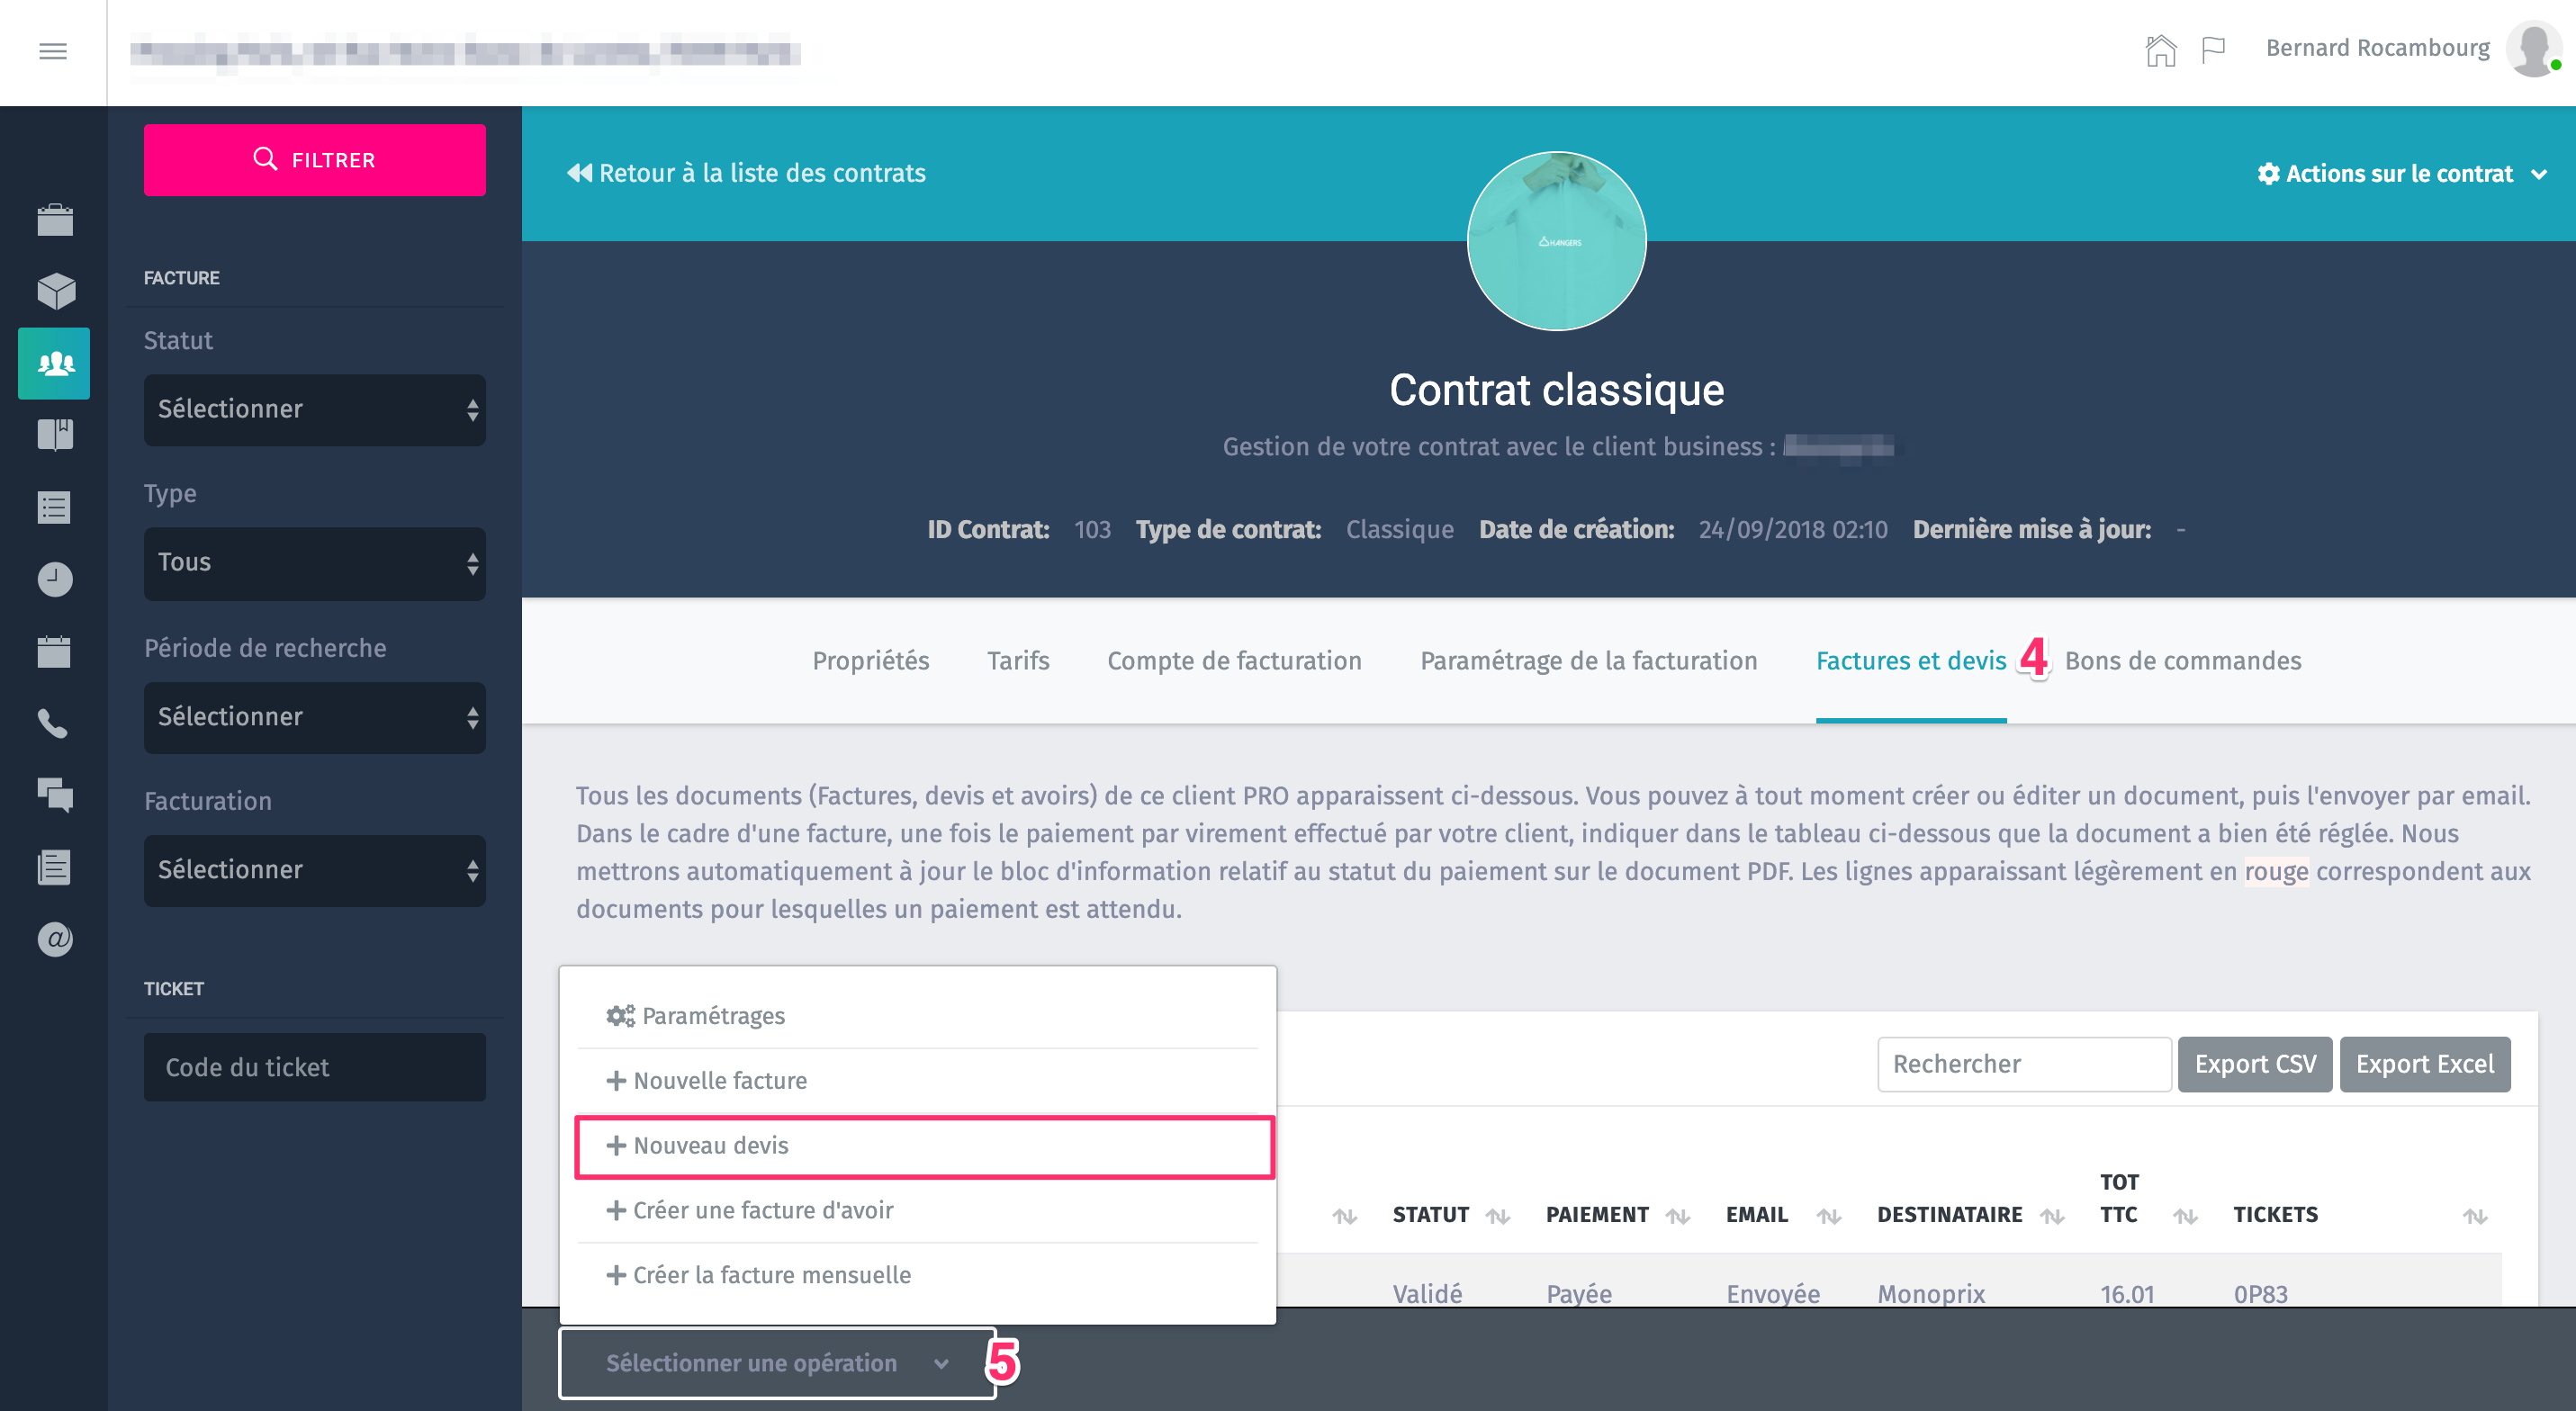
Task: Open the chat bubbles sidebar icon
Action: 55,795
